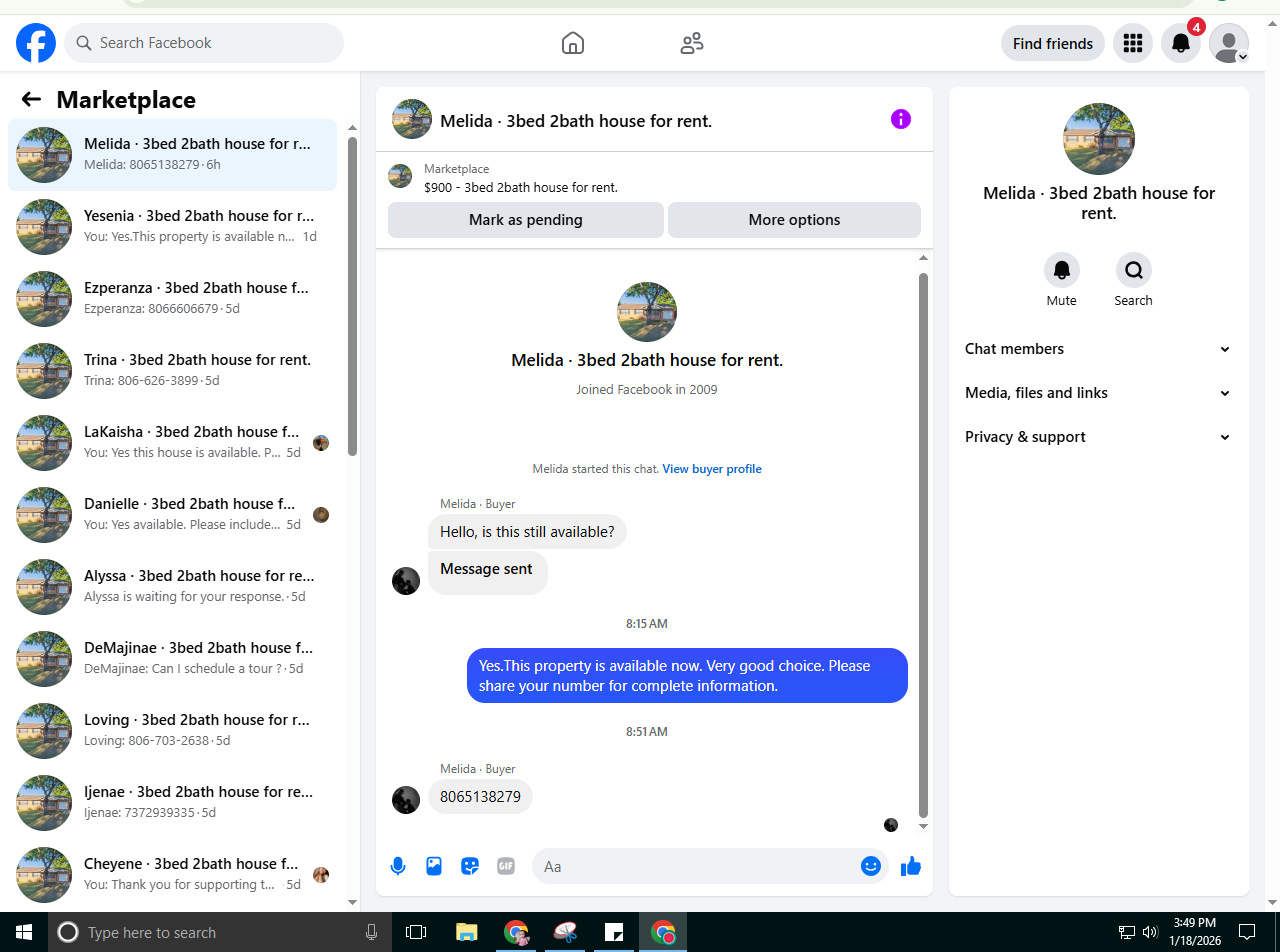Click the taskbar microphone search icon
The width and height of the screenshot is (1280, 952).
pos(372,932)
